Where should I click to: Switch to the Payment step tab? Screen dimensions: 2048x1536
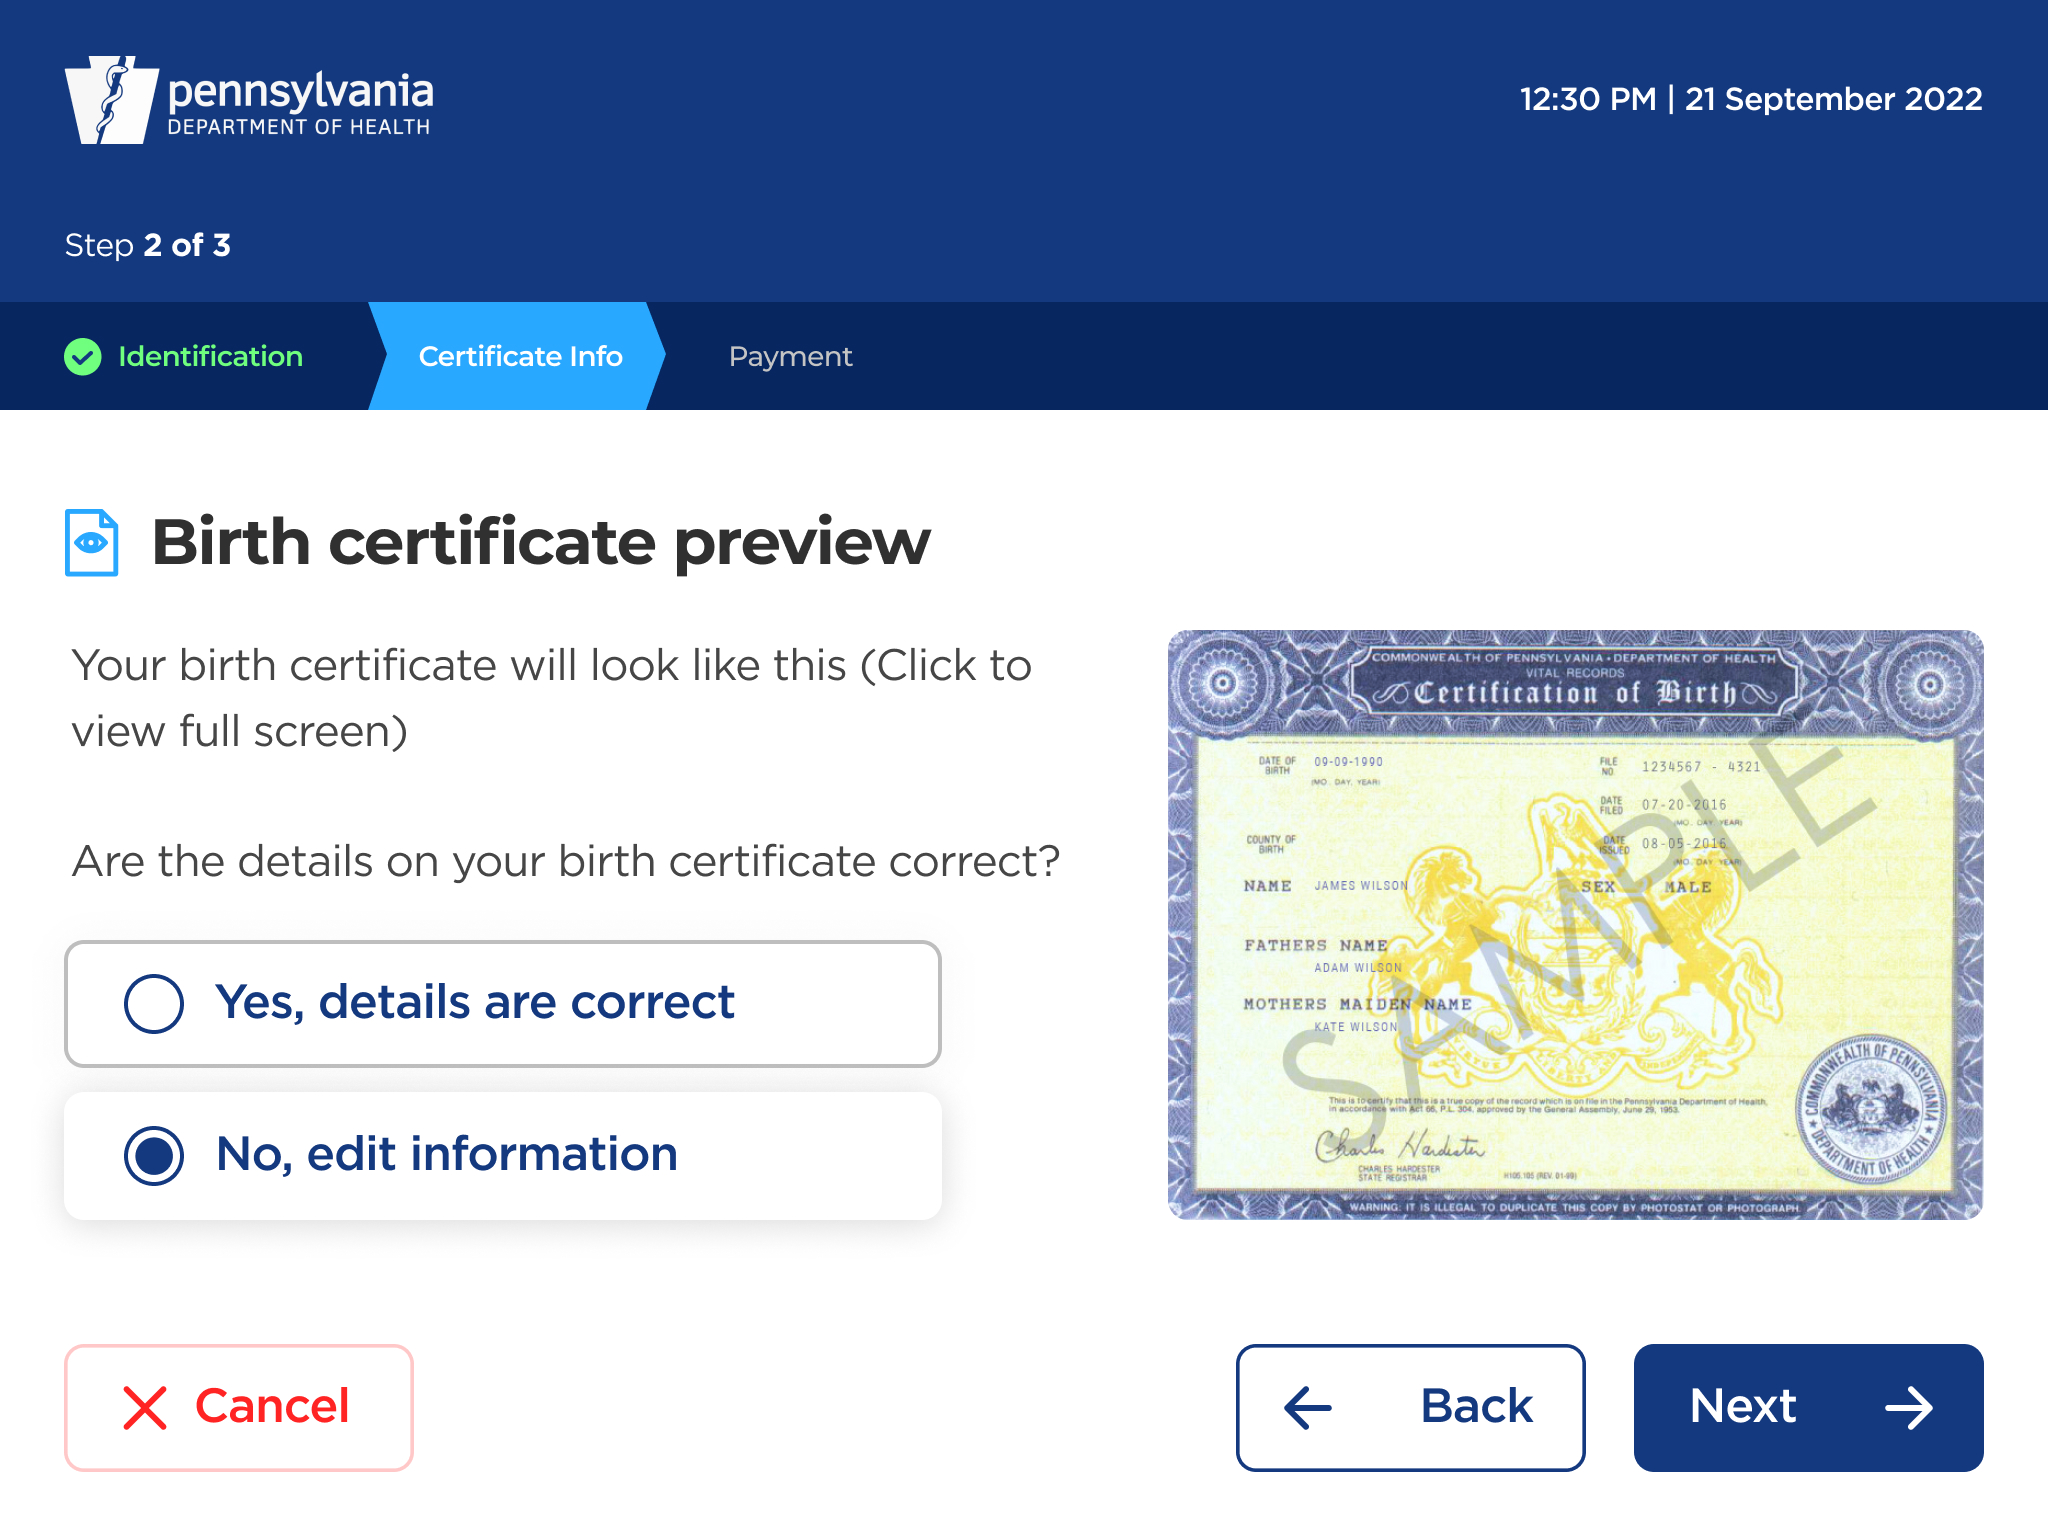(x=790, y=357)
